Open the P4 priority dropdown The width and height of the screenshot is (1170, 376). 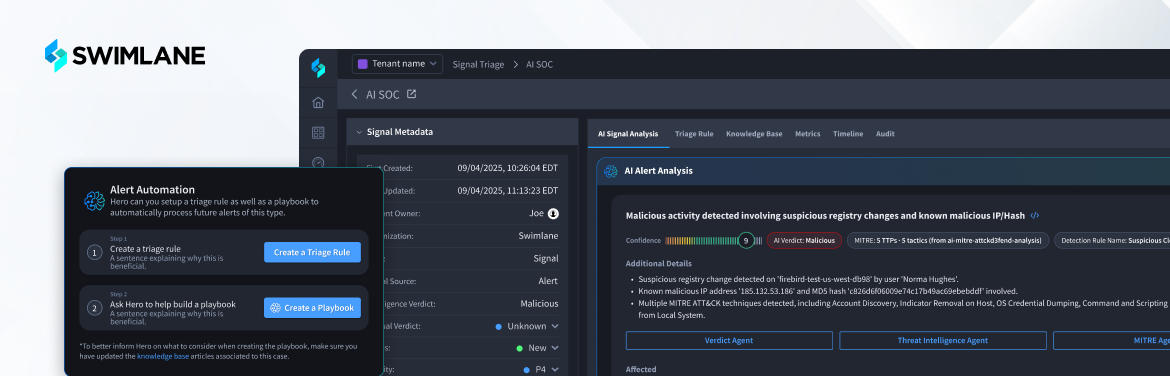point(541,369)
